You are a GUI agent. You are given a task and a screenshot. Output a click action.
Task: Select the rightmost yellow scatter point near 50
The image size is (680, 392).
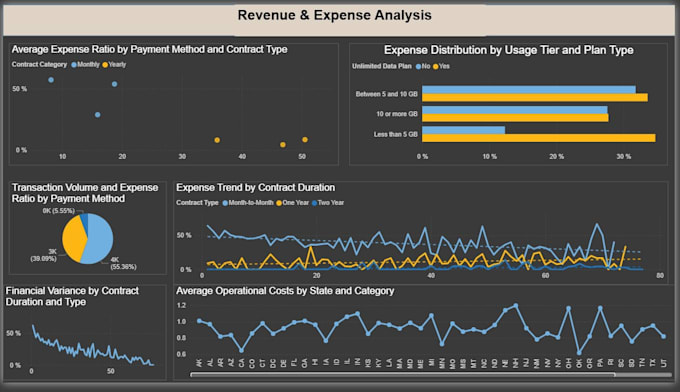point(305,140)
